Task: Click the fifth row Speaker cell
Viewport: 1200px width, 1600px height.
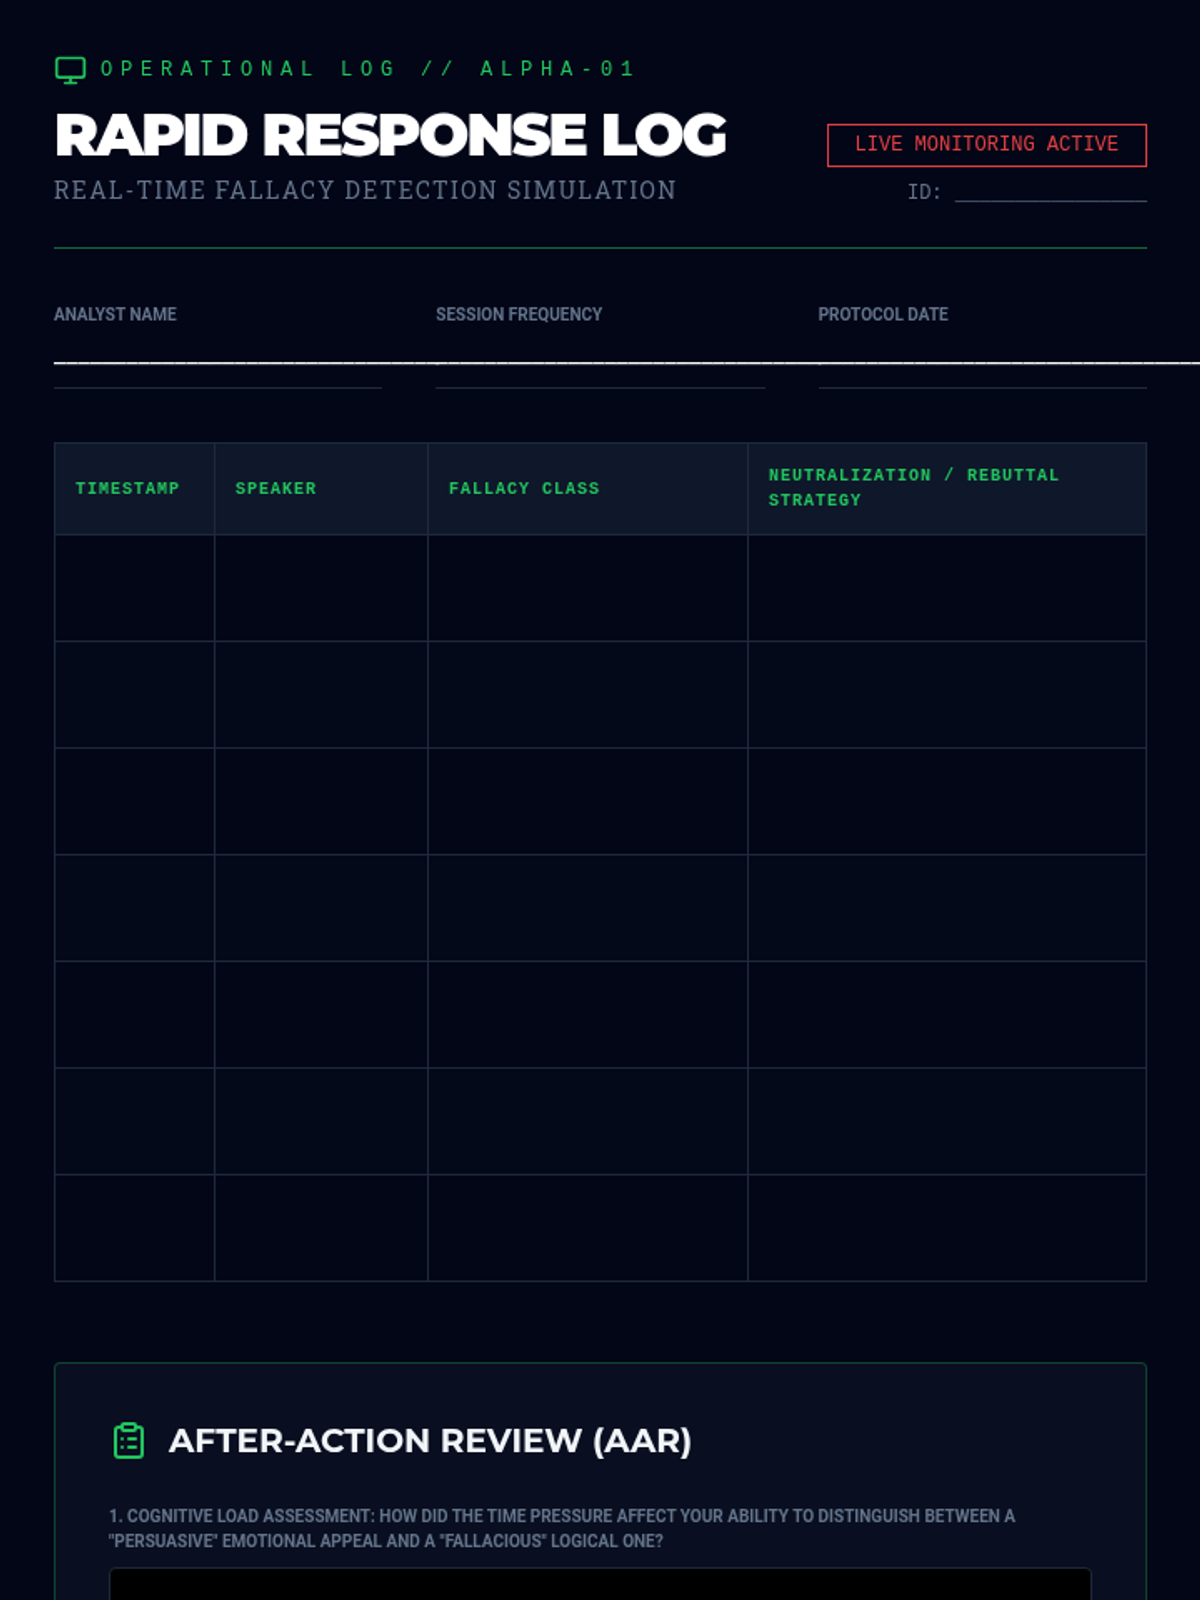Action: (x=320, y=1015)
